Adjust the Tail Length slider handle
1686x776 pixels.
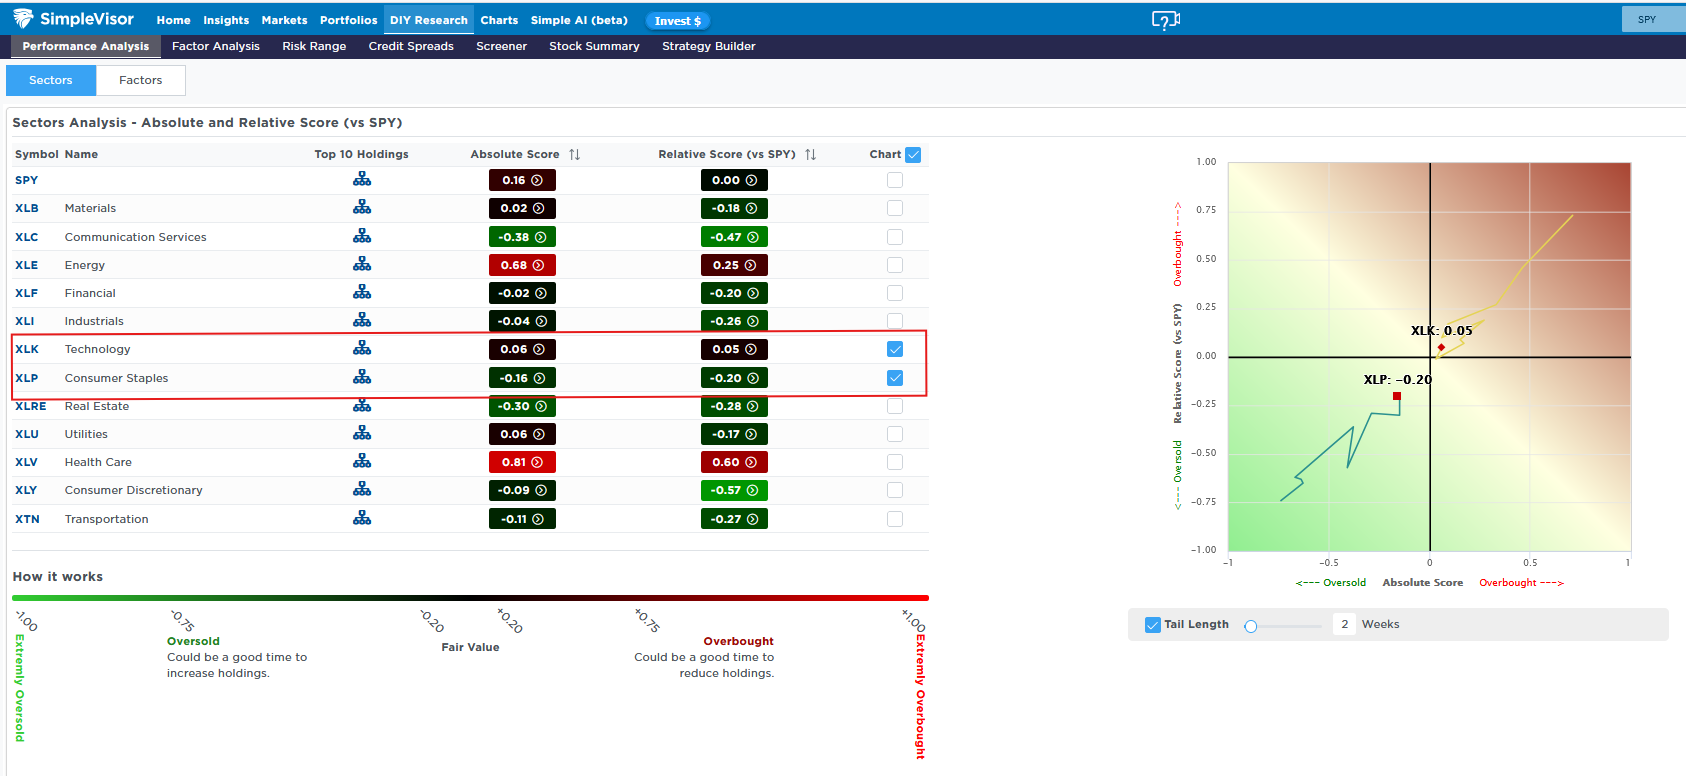point(1250,626)
